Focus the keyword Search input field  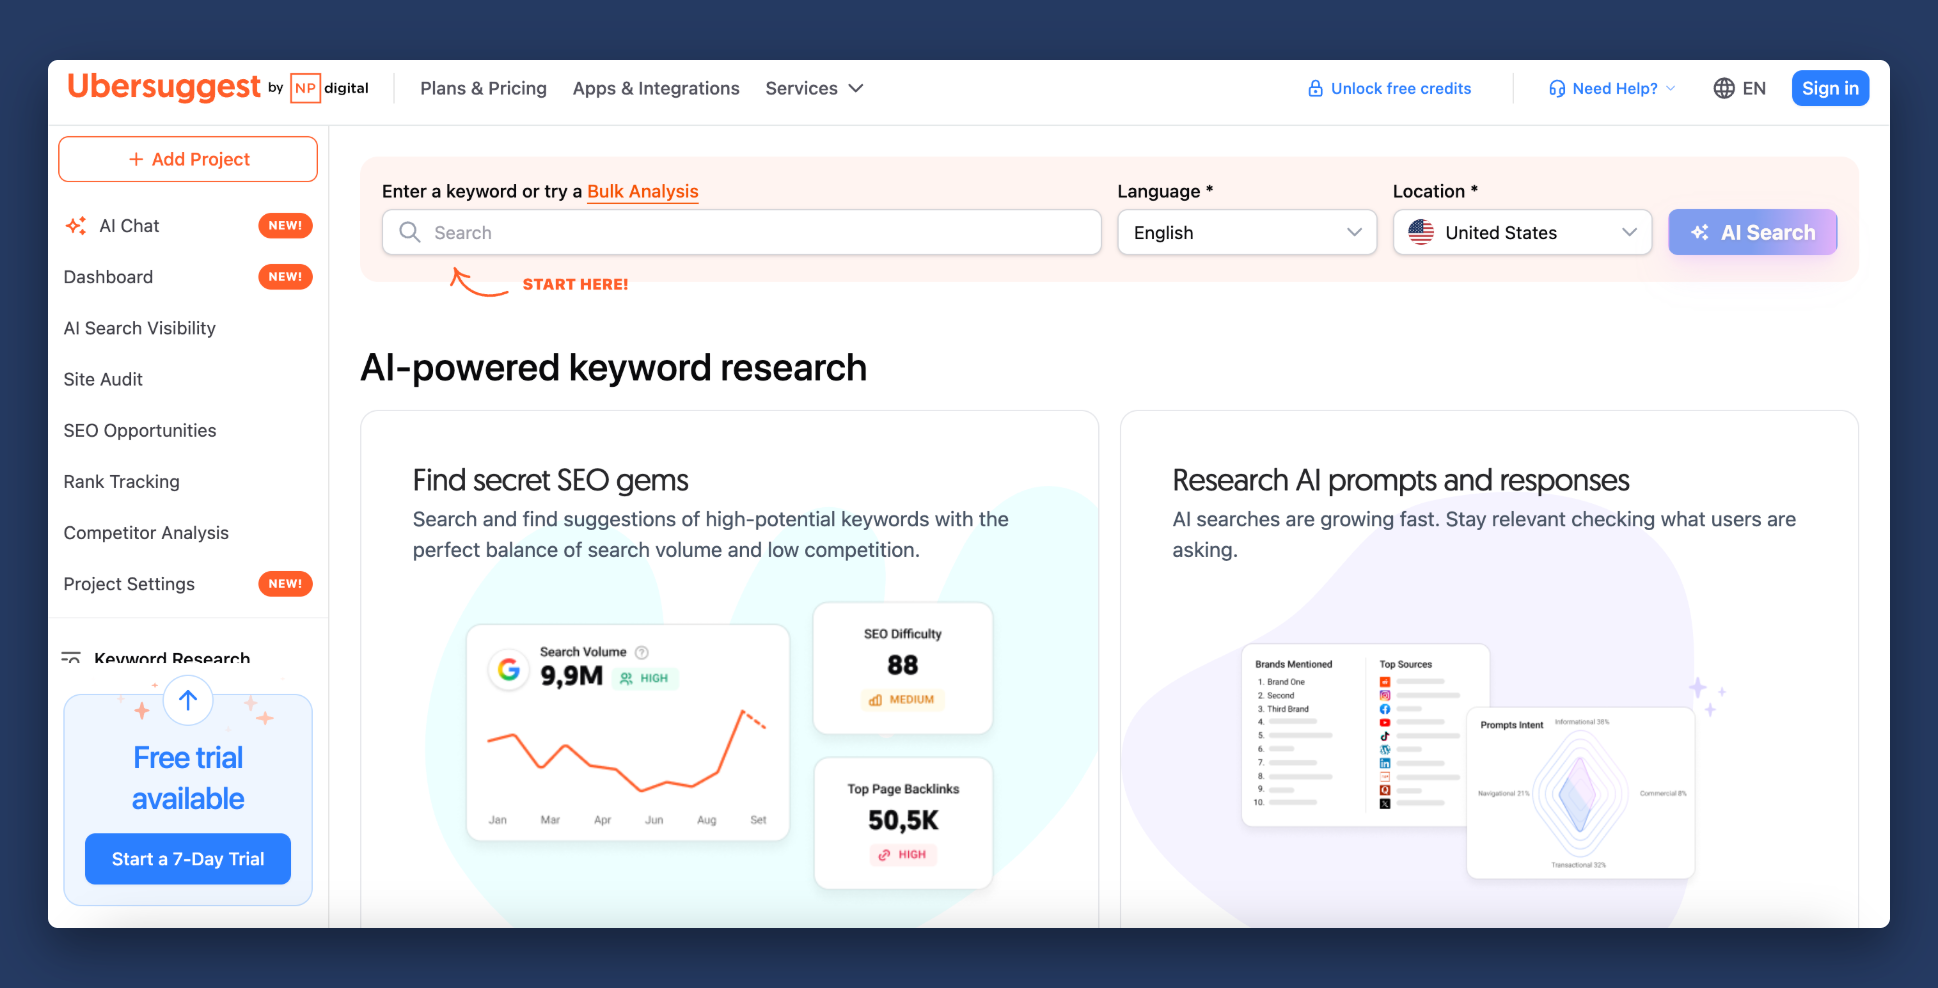point(741,232)
